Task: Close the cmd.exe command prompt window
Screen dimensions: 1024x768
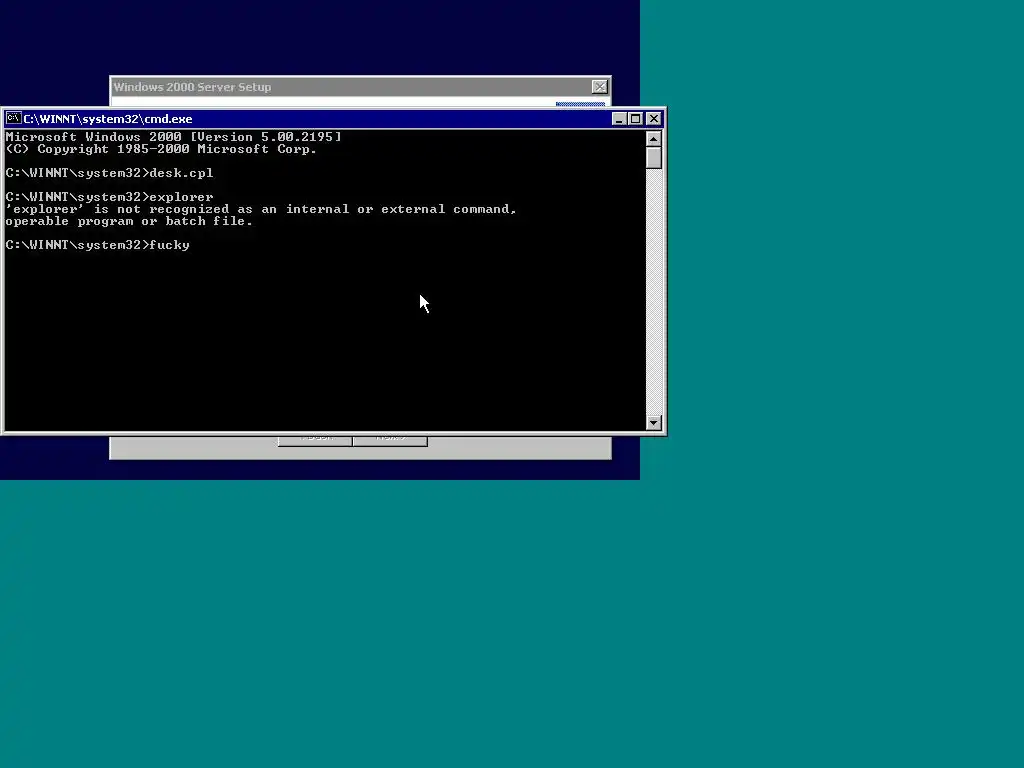Action: (654, 119)
